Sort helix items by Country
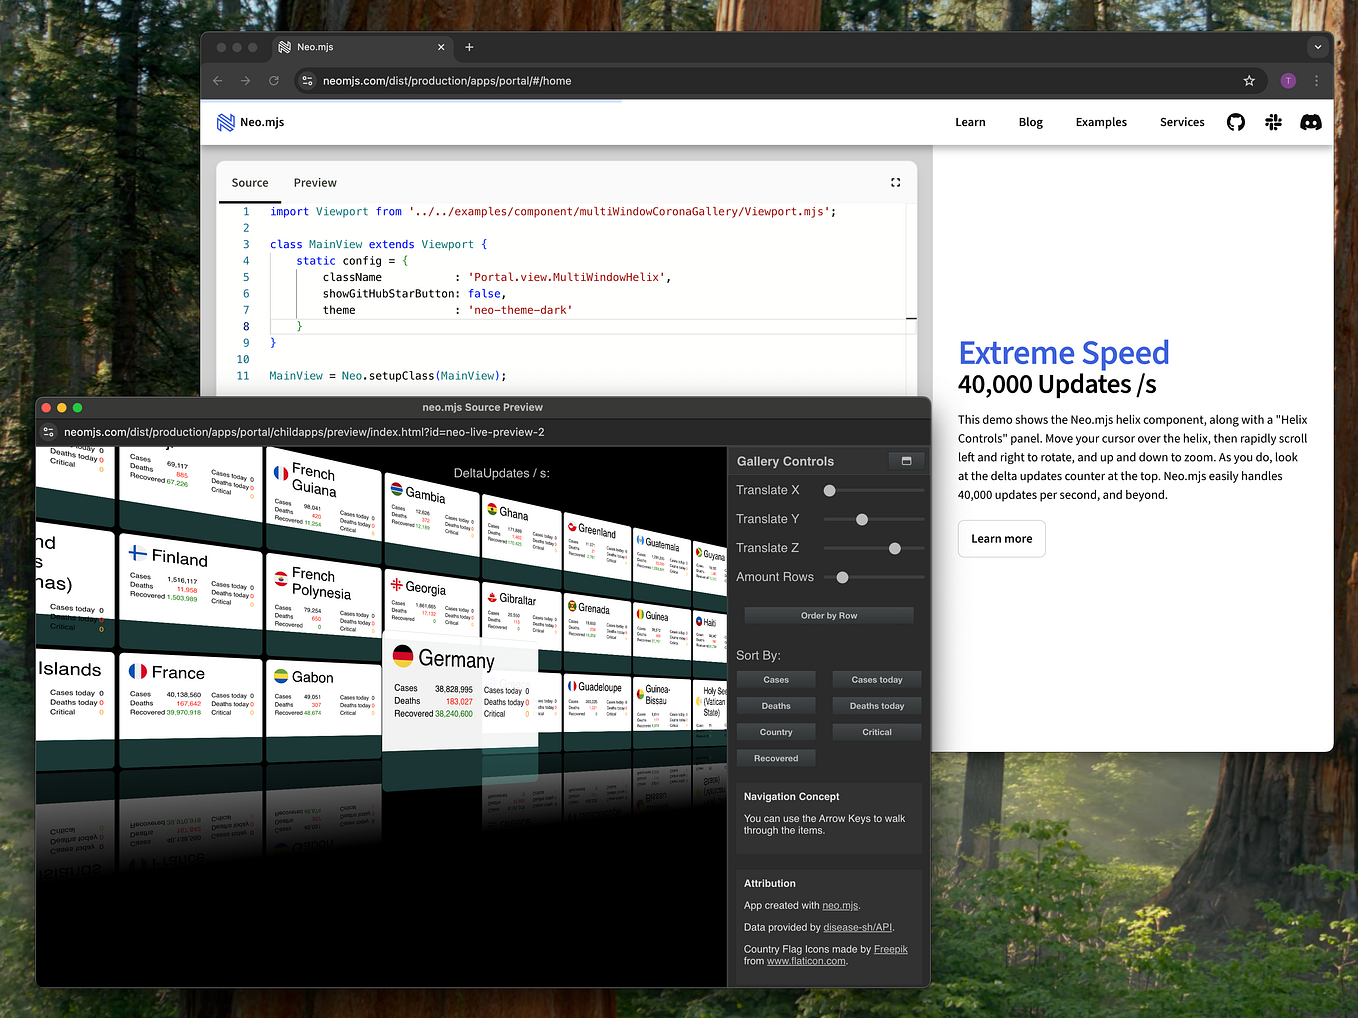This screenshot has width=1358, height=1018. [776, 731]
